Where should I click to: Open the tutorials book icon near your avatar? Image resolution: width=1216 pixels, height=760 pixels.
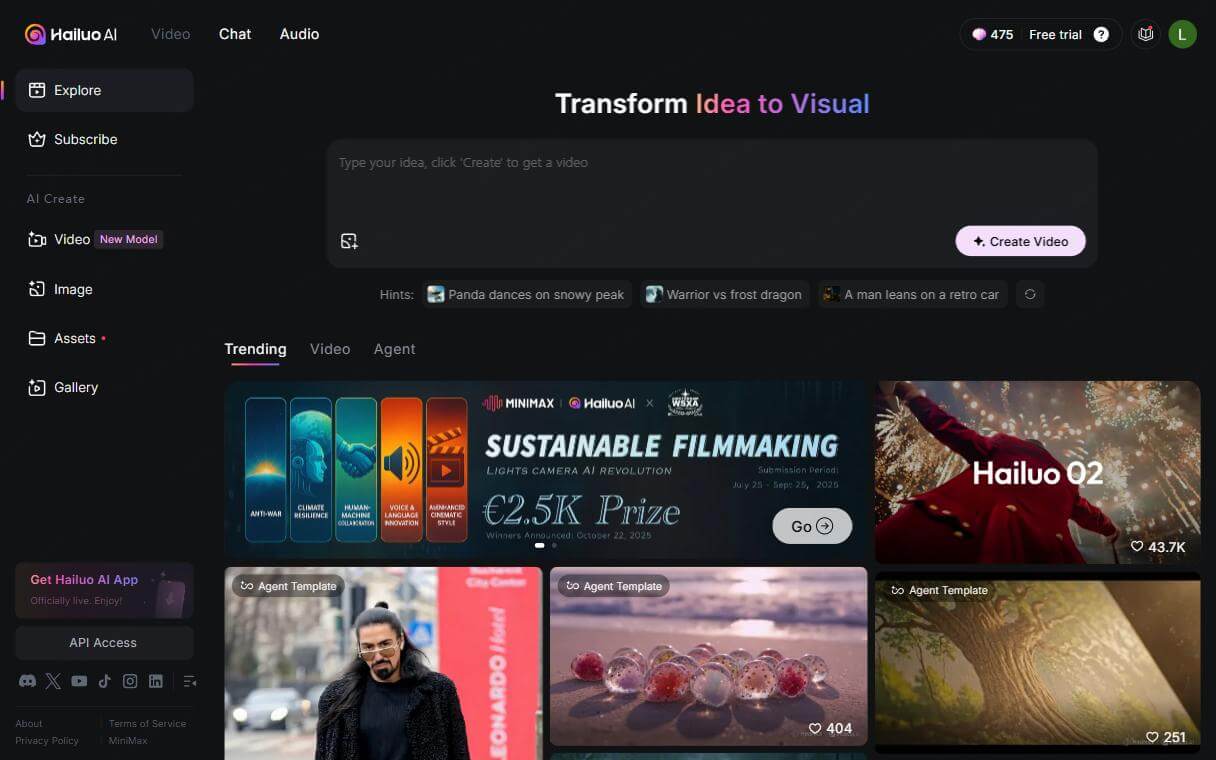(1145, 33)
